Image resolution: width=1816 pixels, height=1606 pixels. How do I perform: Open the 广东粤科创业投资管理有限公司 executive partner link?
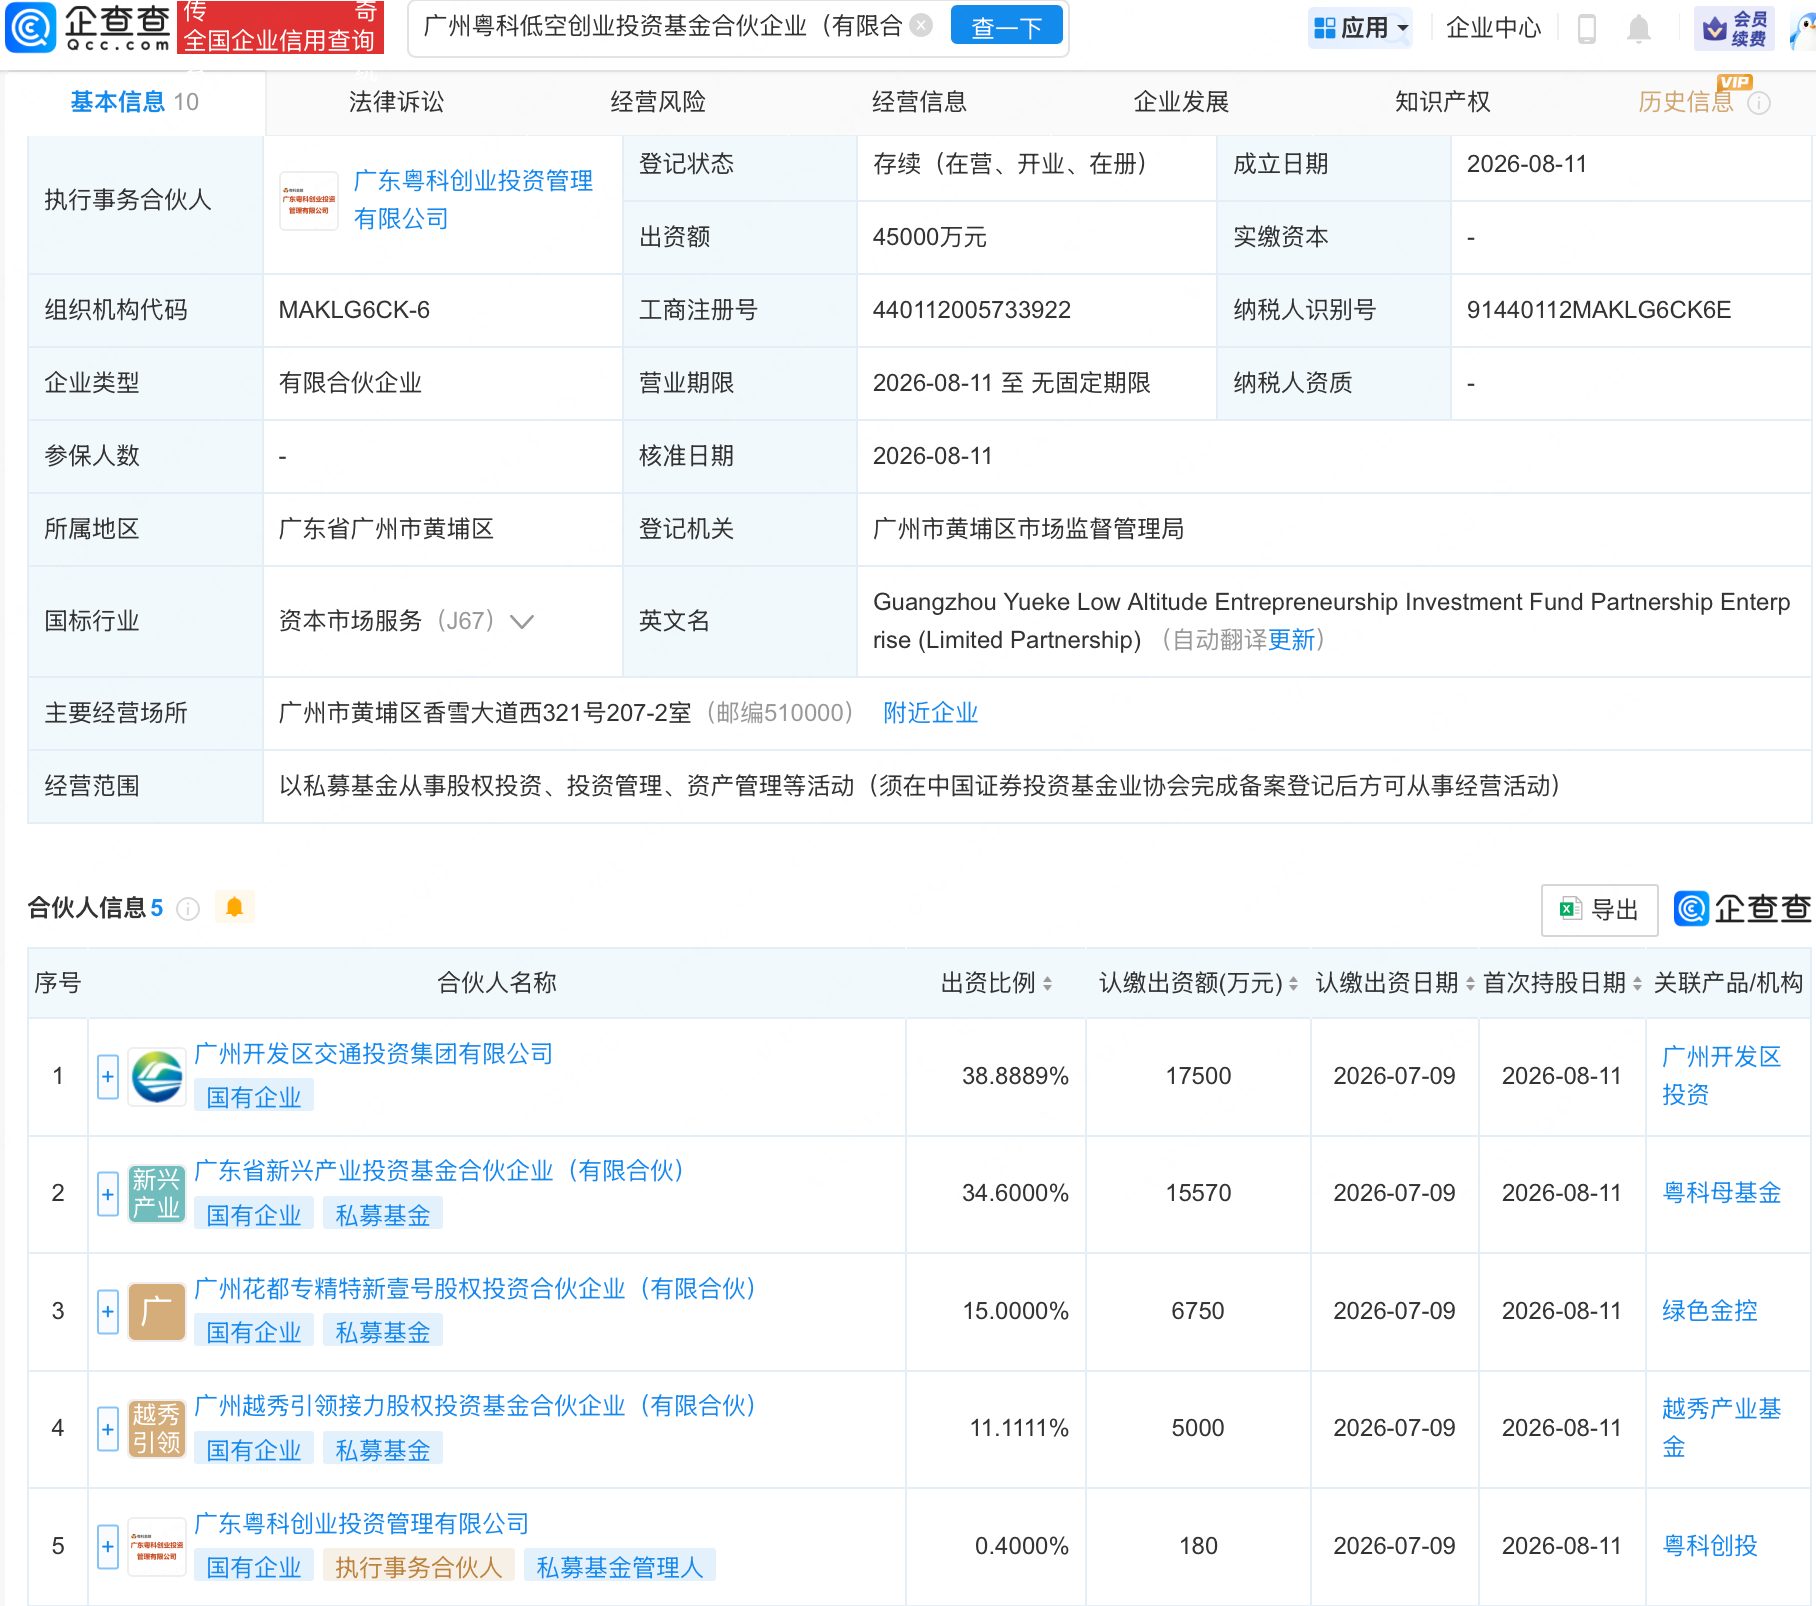pos(473,200)
